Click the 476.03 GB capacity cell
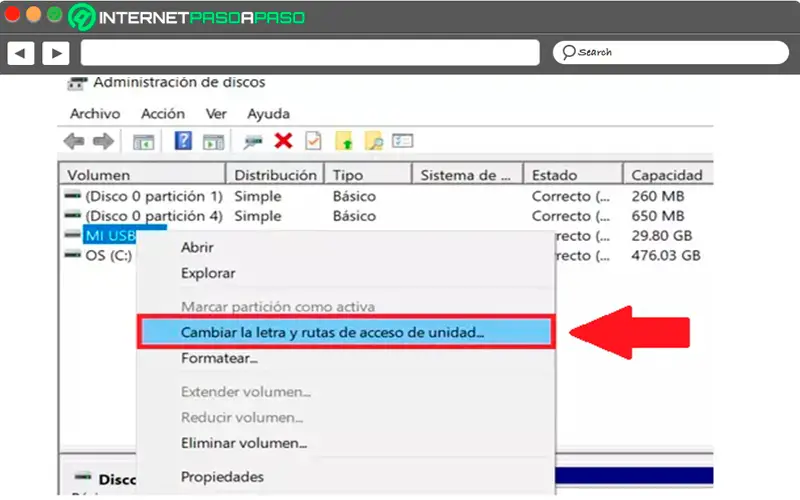This screenshot has width=800, height=500. pyautogui.click(x=666, y=256)
